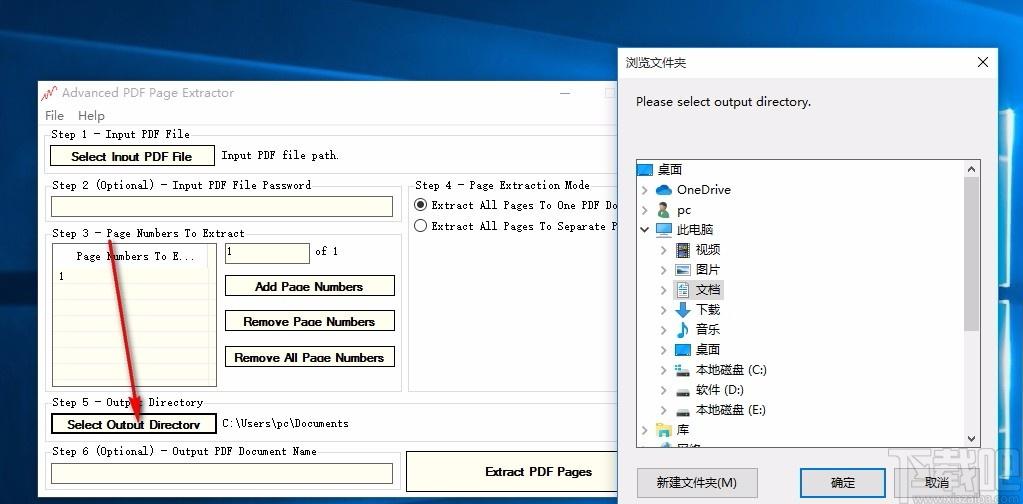The width and height of the screenshot is (1023, 504).
Task: Click the PDF file password field
Action: pos(222,207)
